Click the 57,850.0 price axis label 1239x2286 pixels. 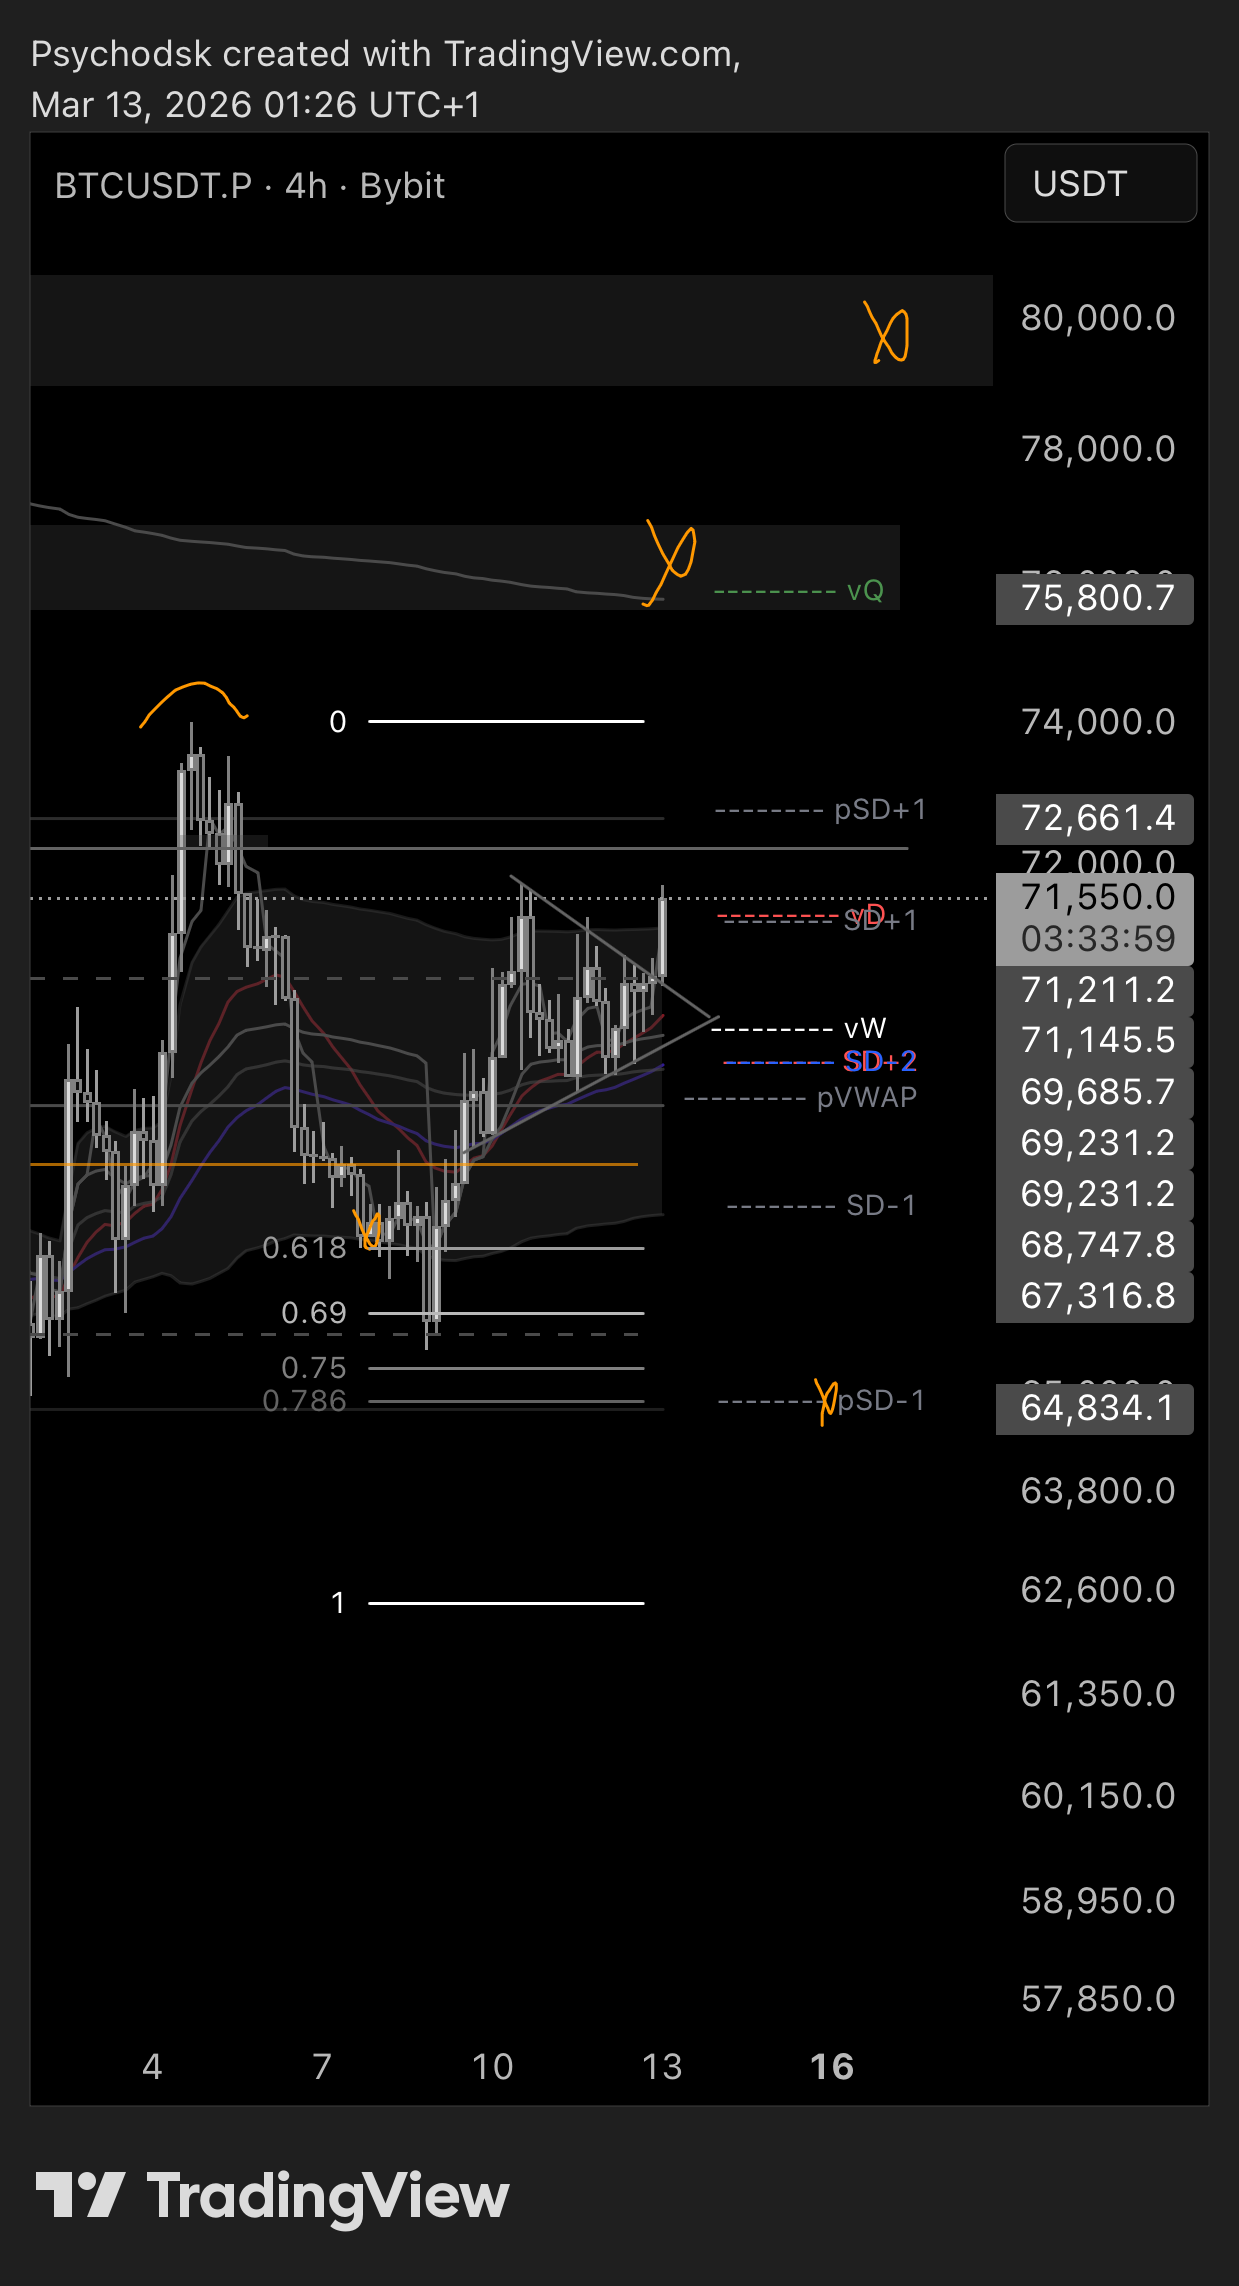point(1098,1999)
